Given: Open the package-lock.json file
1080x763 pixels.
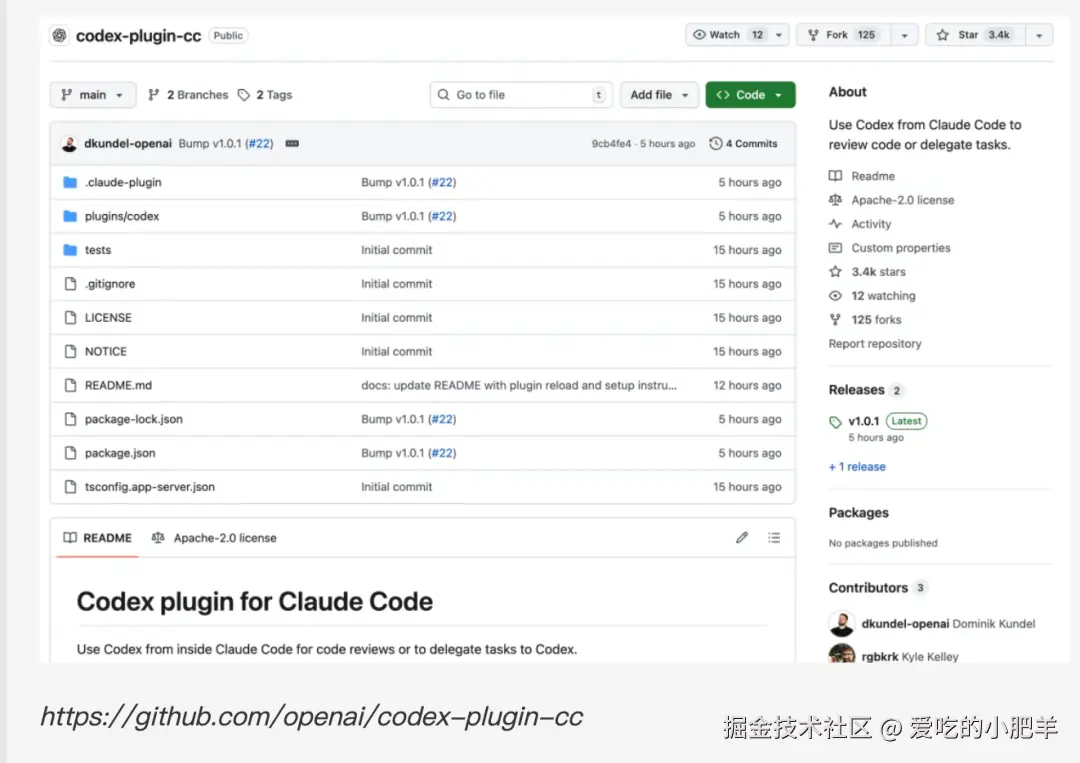Looking at the screenshot, I should pyautogui.click(x=134, y=418).
